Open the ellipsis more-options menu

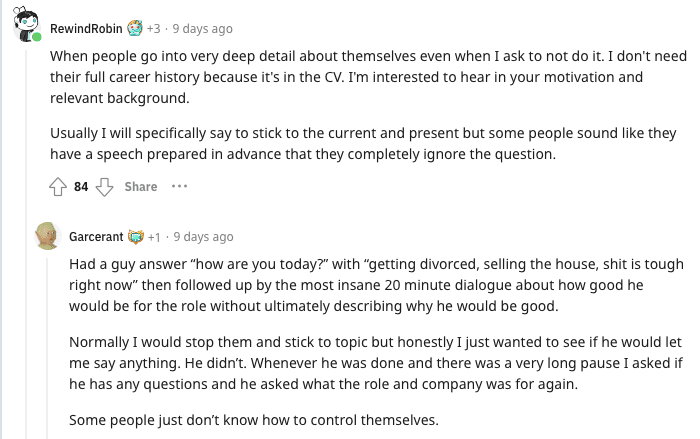tap(179, 187)
